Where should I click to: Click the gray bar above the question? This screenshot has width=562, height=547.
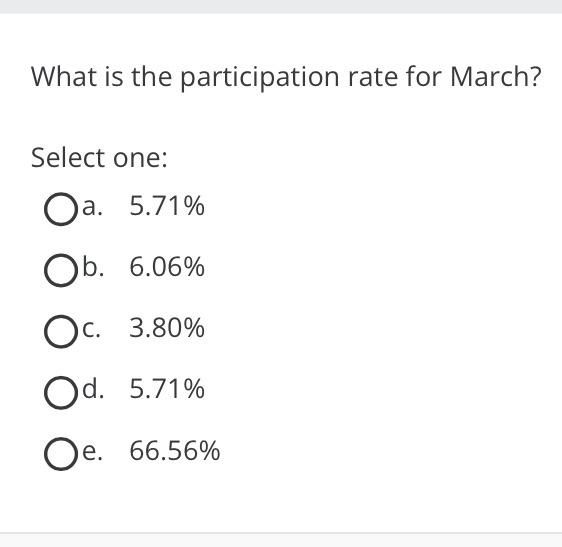click(281, 7)
